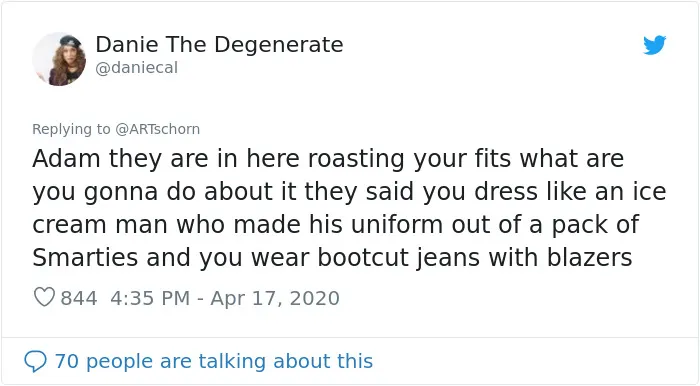View the 844 likes count
Viewport: 700px width, 386px height.
[x=79, y=298]
